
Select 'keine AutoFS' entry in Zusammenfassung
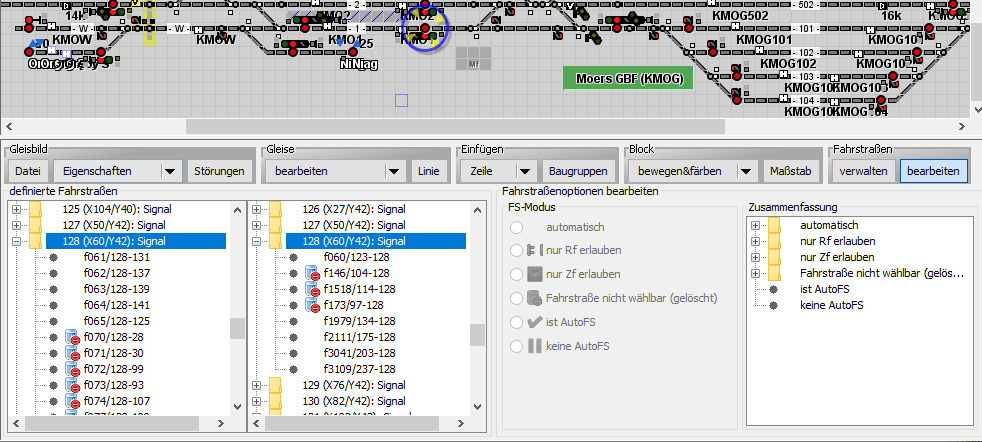tap(830, 305)
